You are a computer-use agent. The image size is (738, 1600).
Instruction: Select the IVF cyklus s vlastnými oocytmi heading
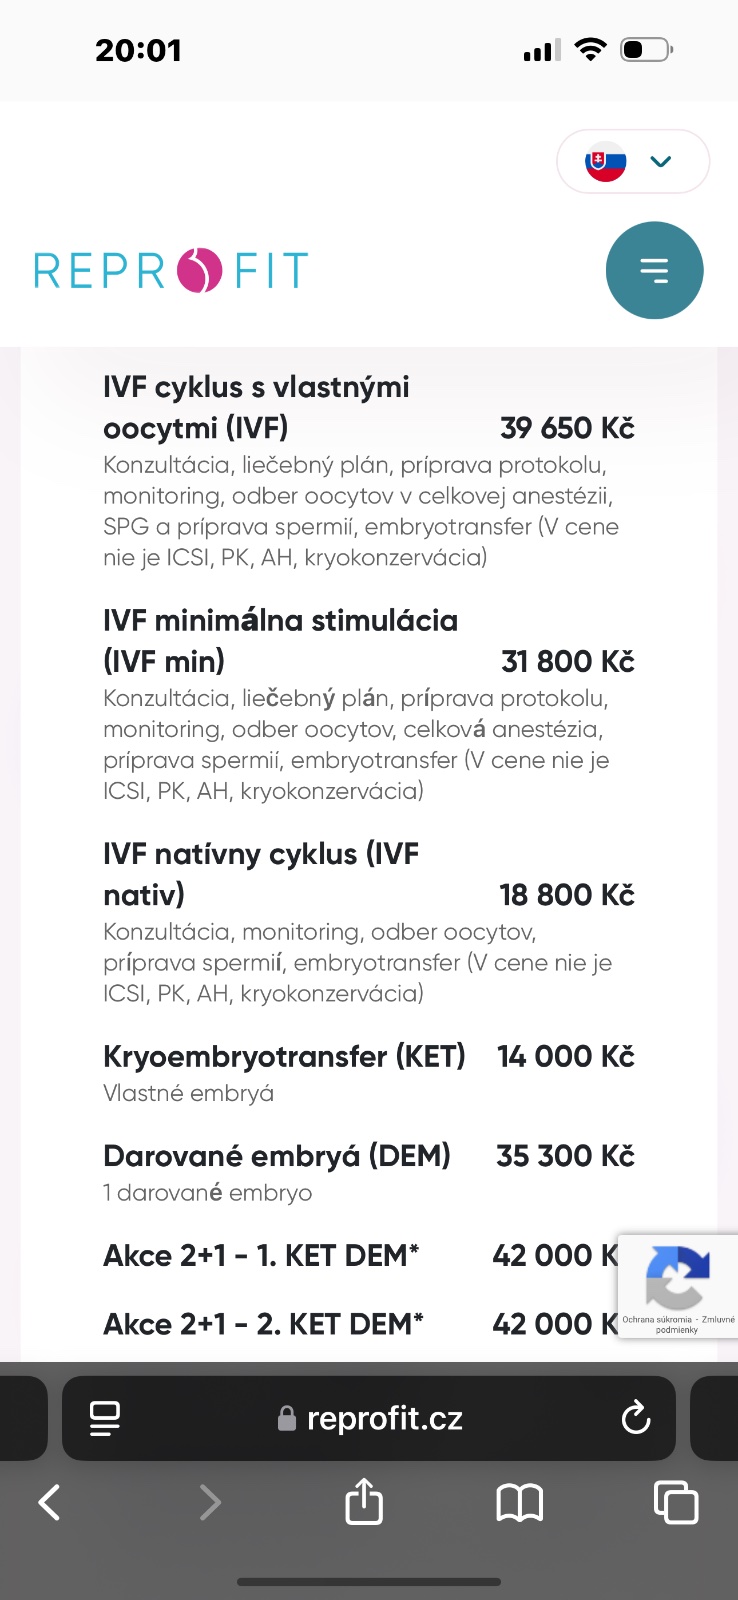point(256,407)
